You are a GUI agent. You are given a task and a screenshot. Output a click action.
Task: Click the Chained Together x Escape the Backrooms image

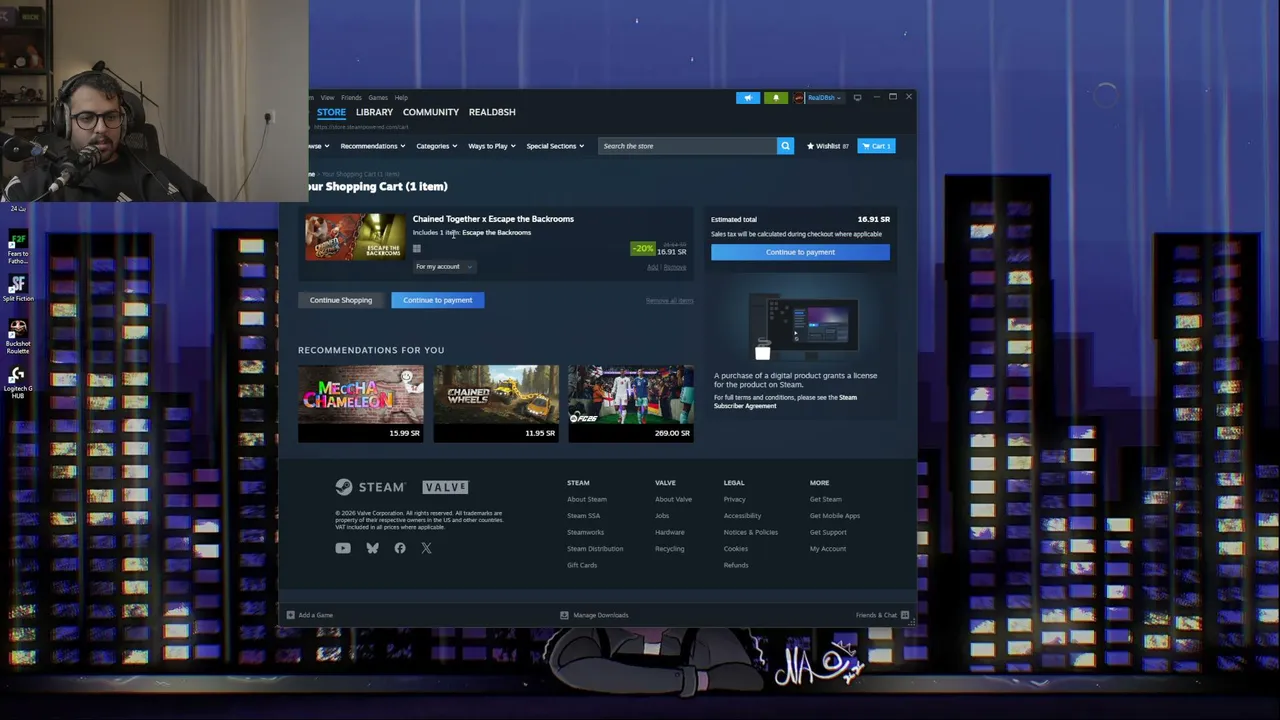[x=355, y=237]
